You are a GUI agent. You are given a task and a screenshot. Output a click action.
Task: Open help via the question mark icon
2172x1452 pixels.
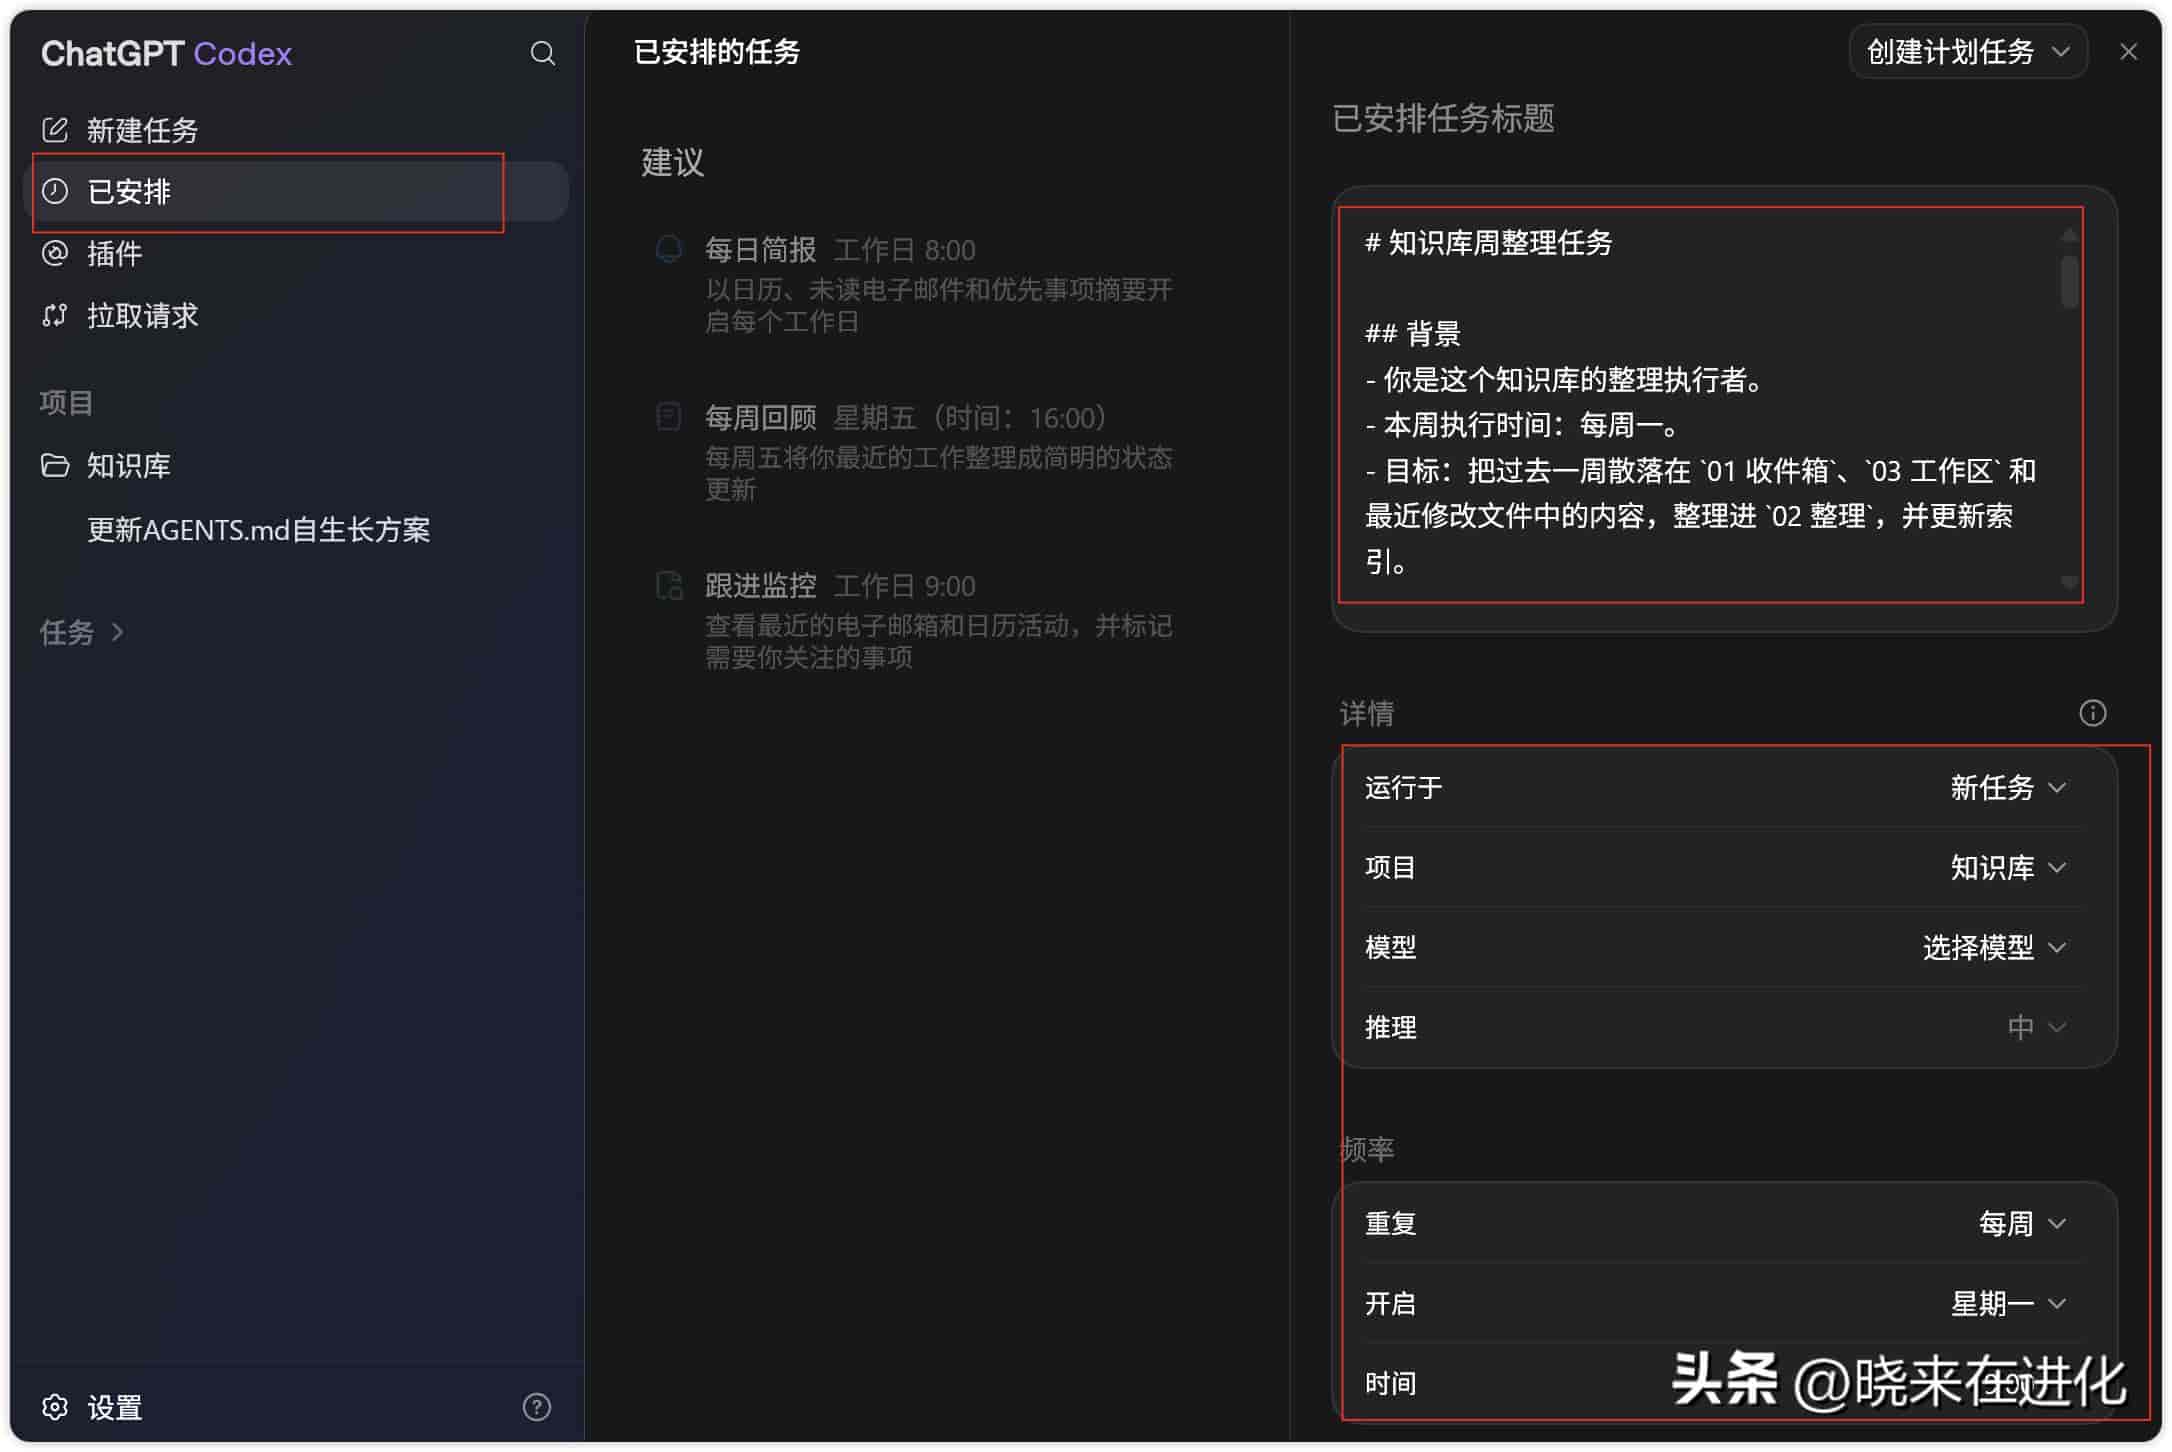(x=537, y=1407)
